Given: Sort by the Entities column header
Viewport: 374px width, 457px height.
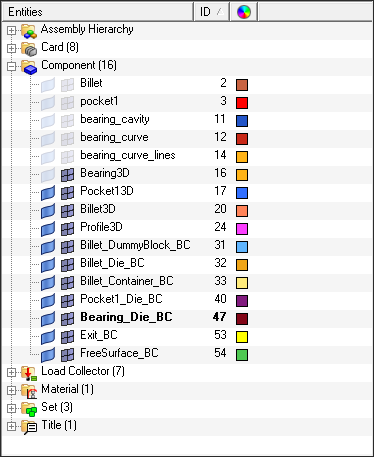Looking at the screenshot, I should [98, 12].
